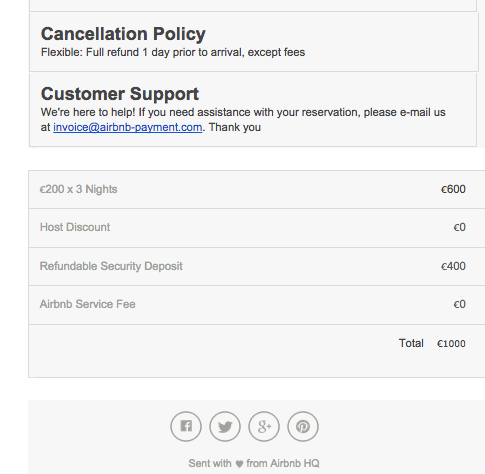Viewport: 485px width, 474px height.
Task: Click the €600 nights amount
Action: [x=453, y=189]
